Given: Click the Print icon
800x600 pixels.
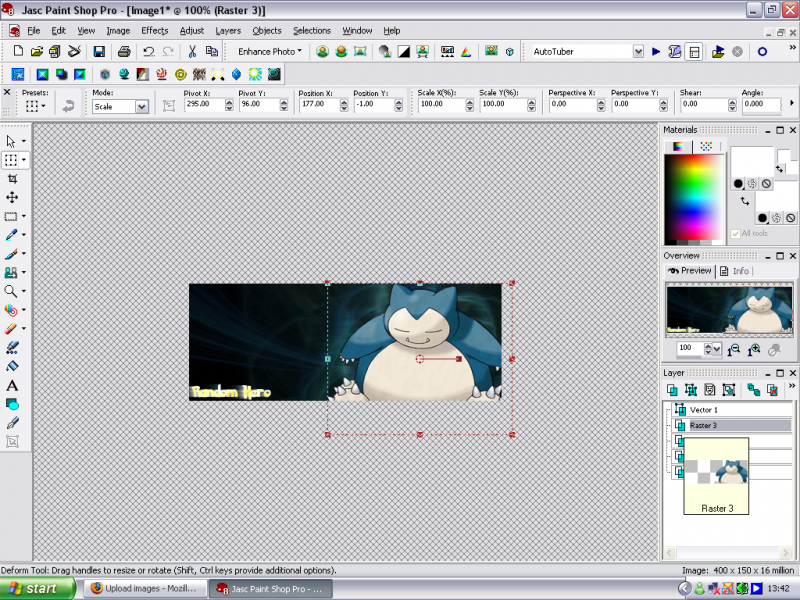Looking at the screenshot, I should click(x=124, y=51).
